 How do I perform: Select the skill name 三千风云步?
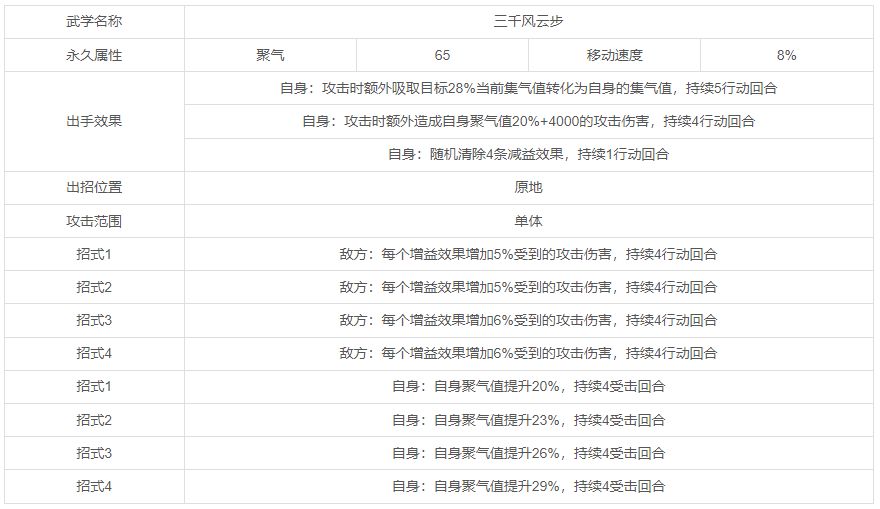click(x=528, y=22)
